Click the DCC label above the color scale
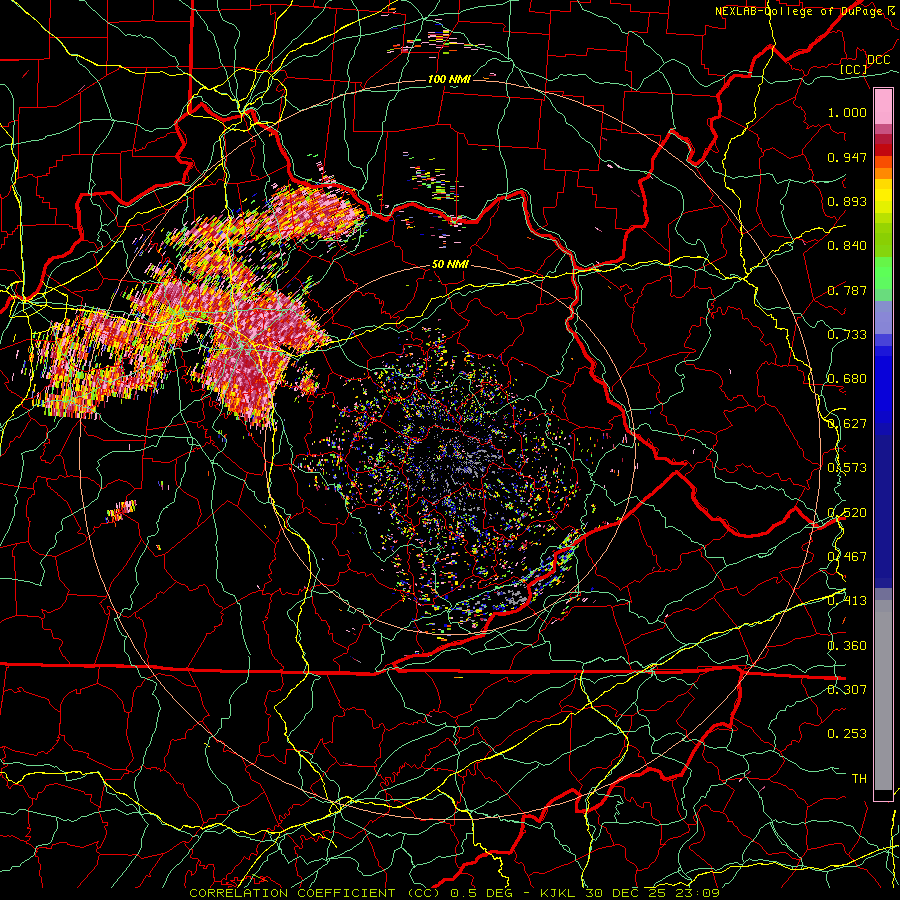The image size is (900, 900). [x=878, y=60]
